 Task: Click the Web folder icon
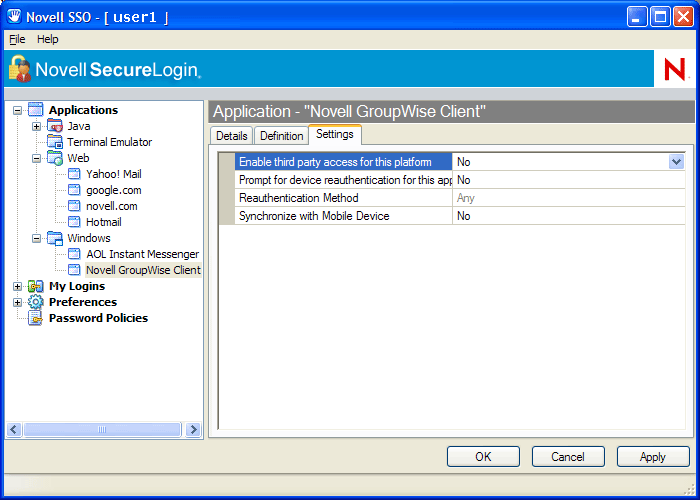pyautogui.click(x=55, y=158)
